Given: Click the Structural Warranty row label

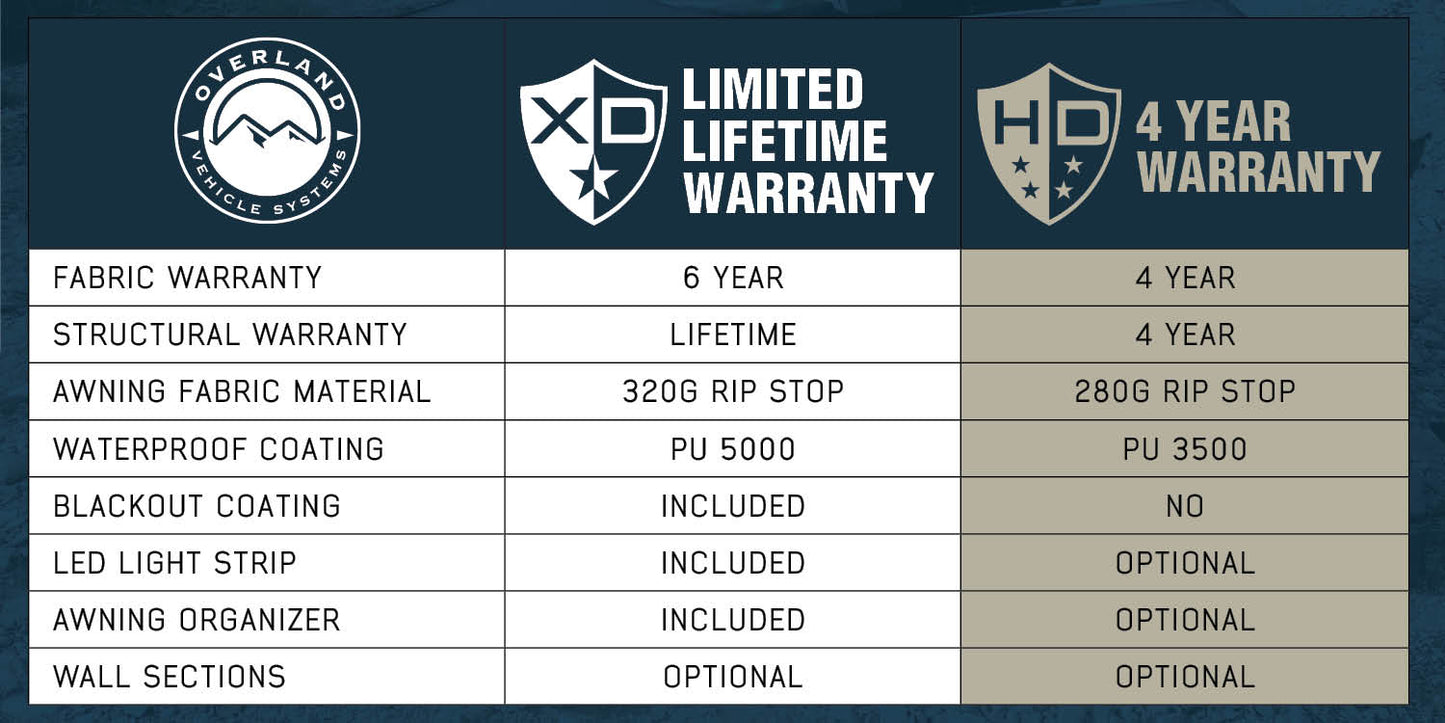Looking at the screenshot, I should coord(230,334).
